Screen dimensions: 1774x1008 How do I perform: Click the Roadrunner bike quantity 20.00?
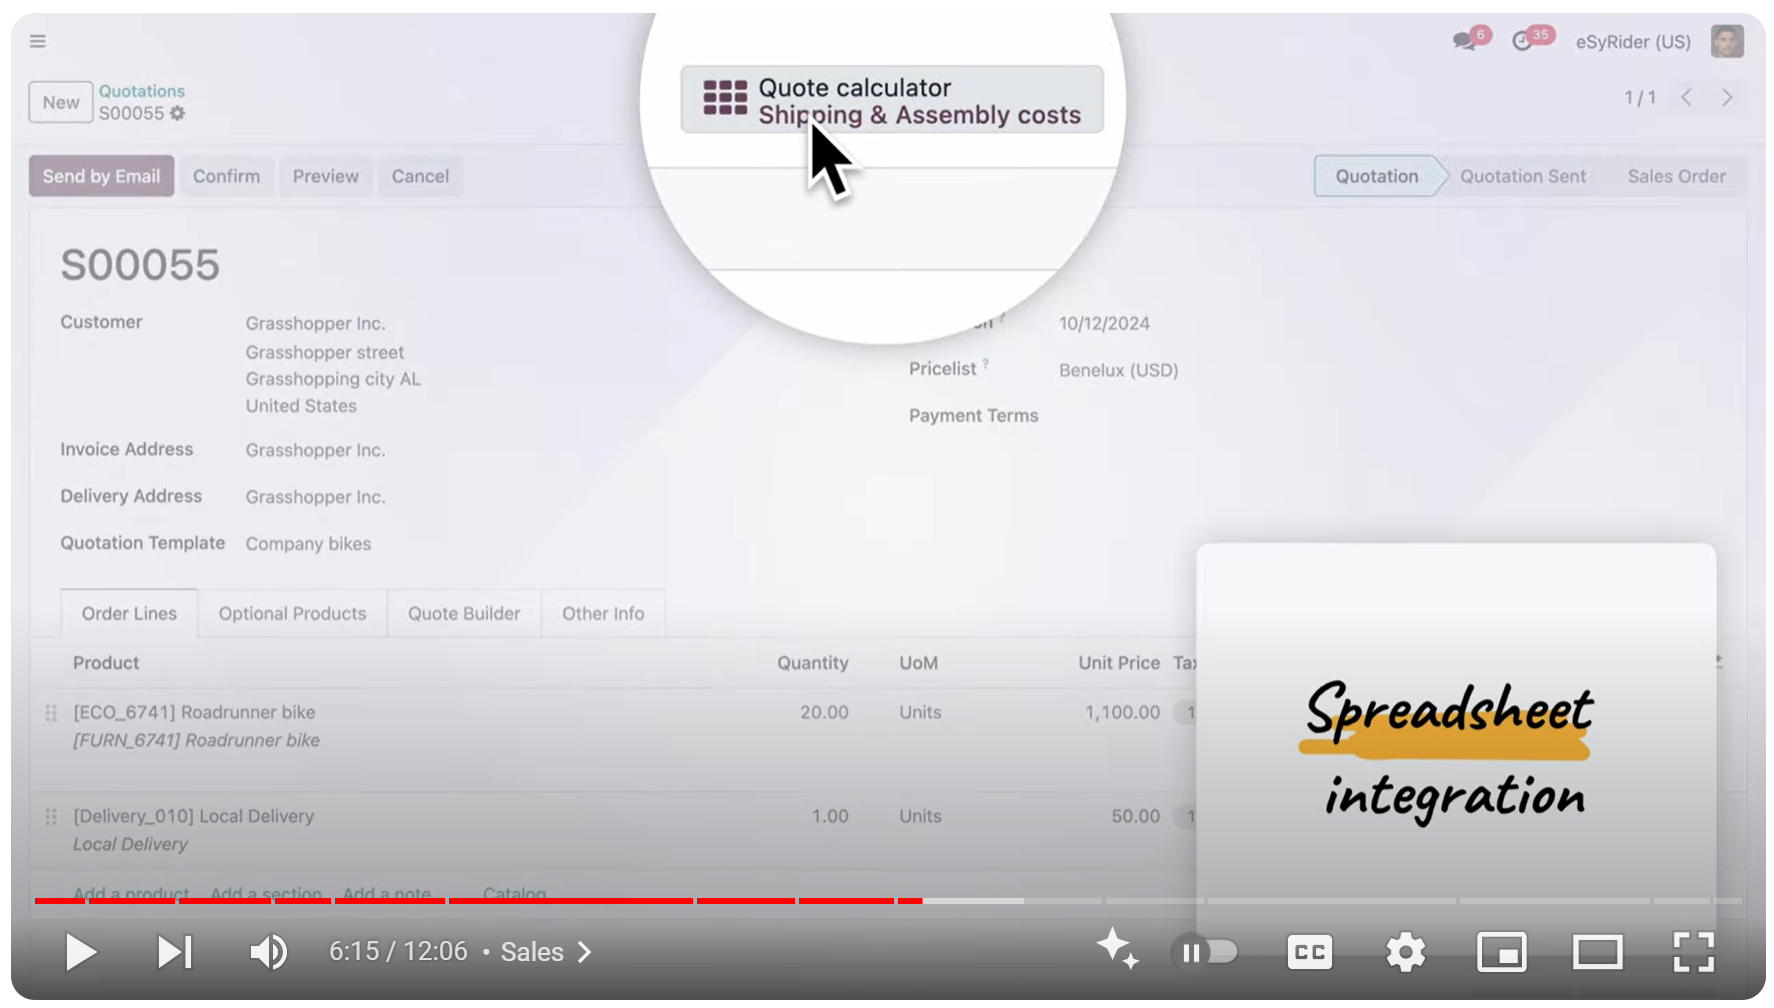coord(824,713)
